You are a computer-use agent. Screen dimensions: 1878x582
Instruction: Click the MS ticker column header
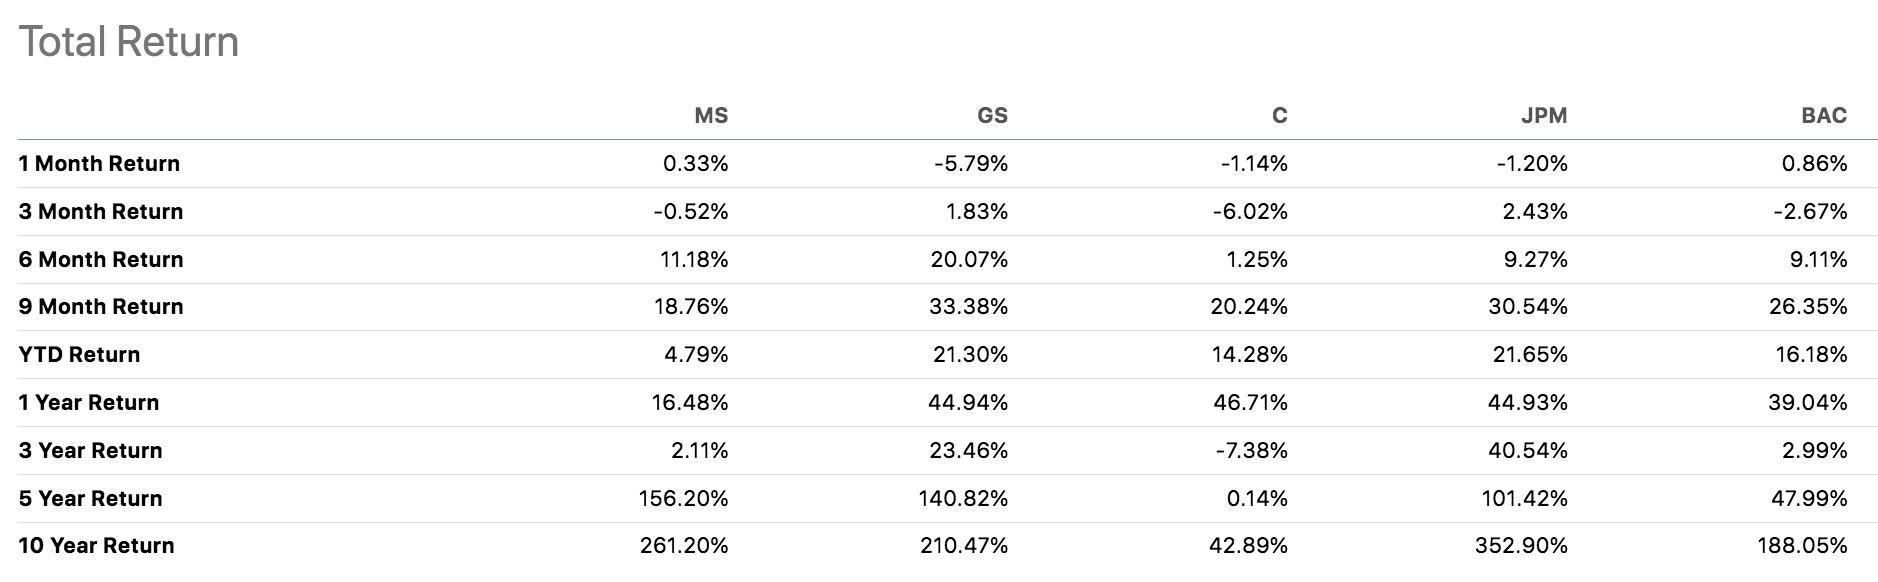pyautogui.click(x=710, y=116)
